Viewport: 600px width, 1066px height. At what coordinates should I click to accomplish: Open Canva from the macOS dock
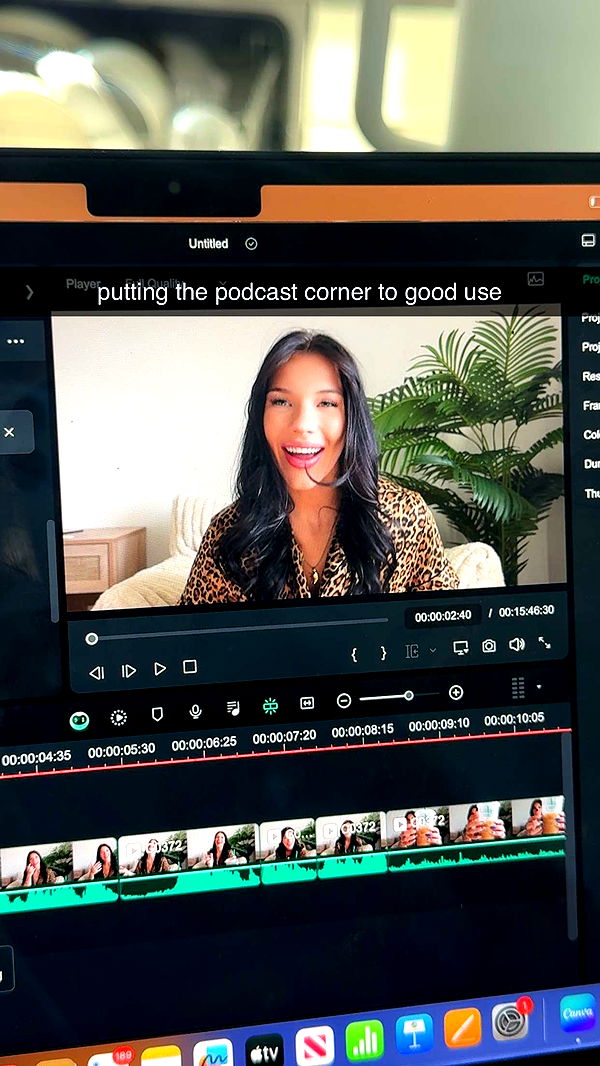point(577,1012)
